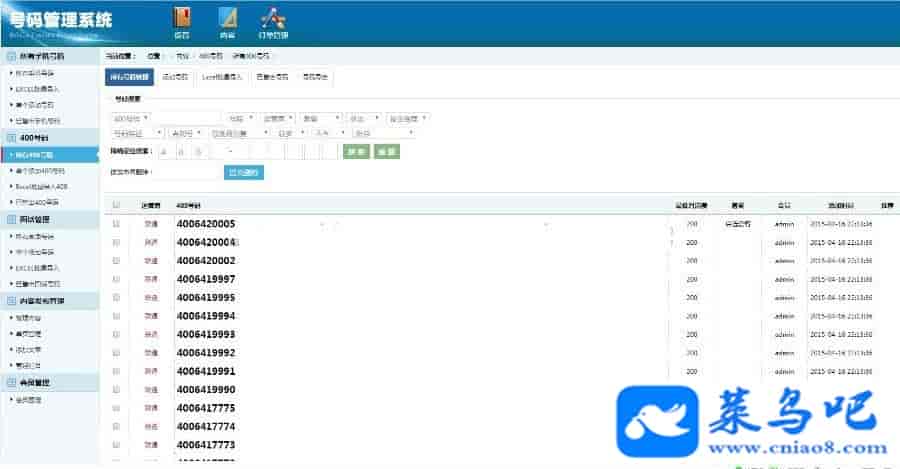Click the light blue button below precise search
Image resolution: width=900 pixels, height=469 pixels.
[244, 172]
